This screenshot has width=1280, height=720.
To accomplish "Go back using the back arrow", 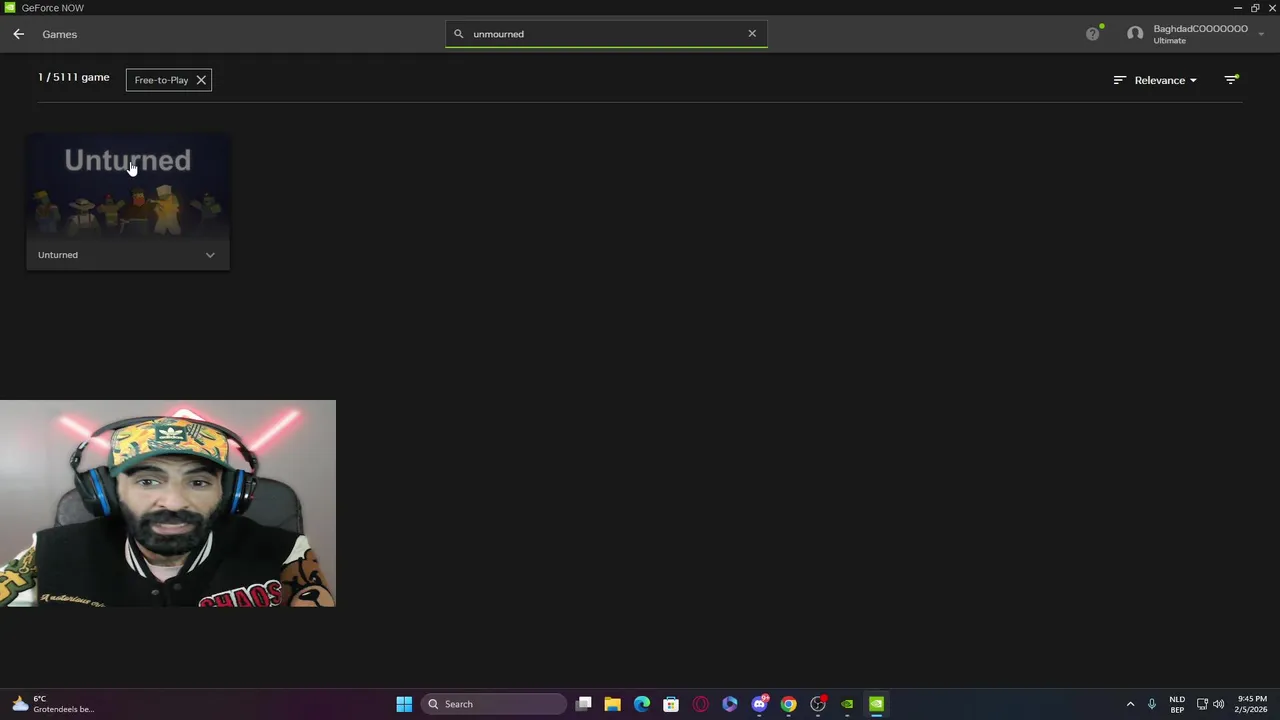I will (x=18, y=34).
